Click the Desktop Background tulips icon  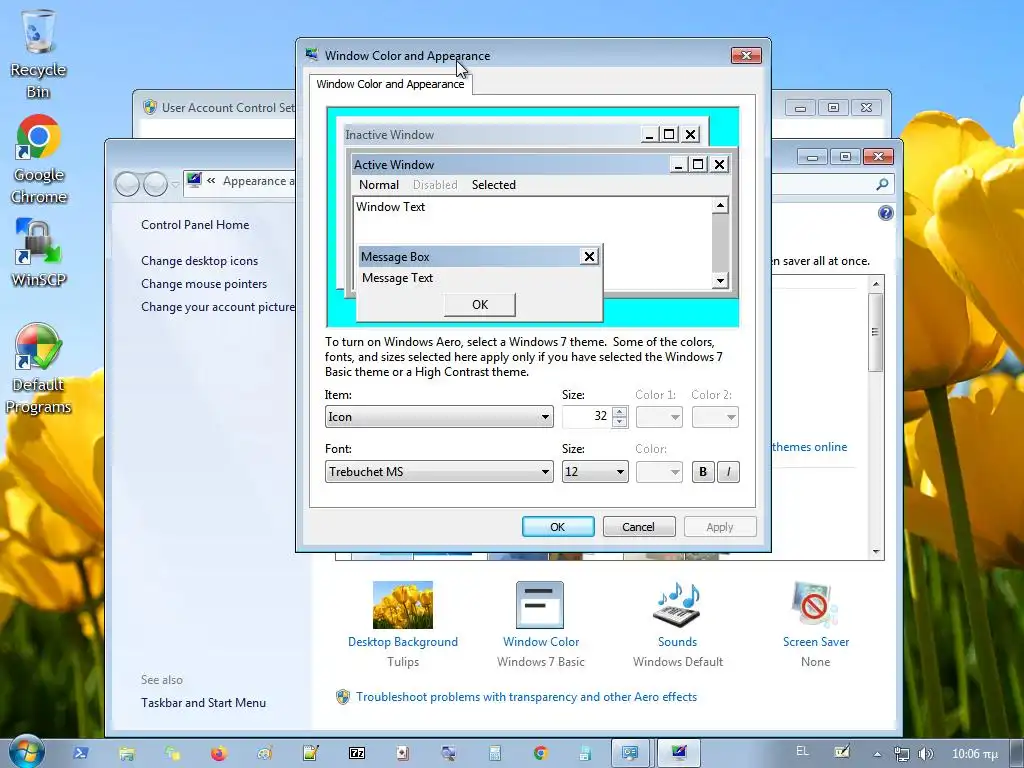(x=403, y=605)
